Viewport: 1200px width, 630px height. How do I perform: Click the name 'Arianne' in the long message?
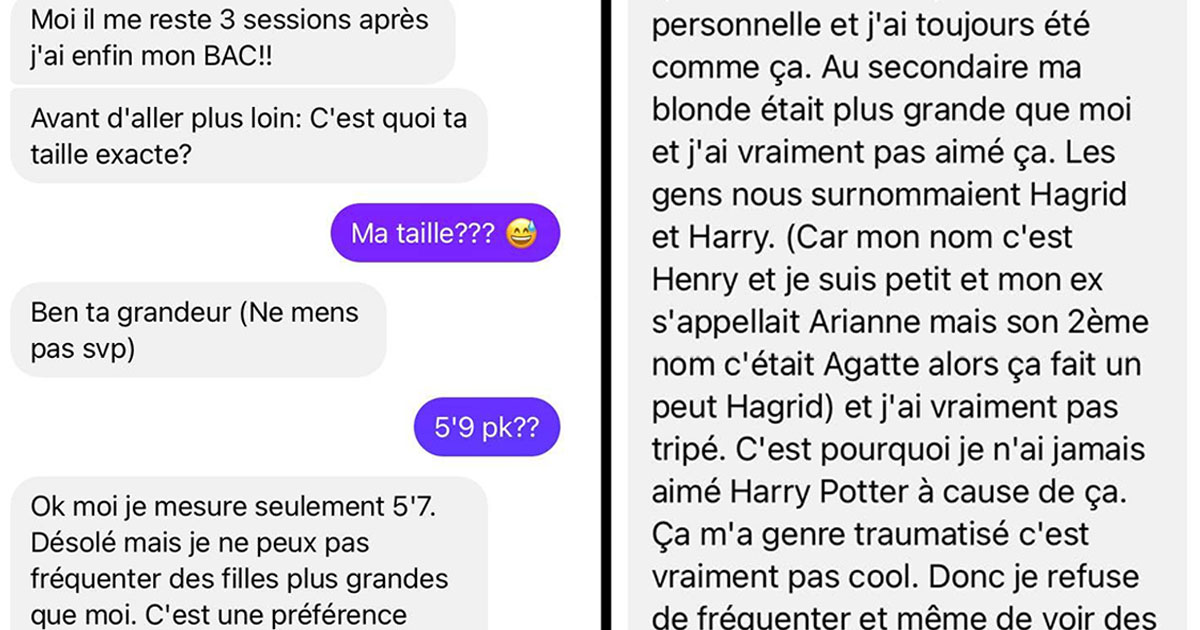click(889, 324)
